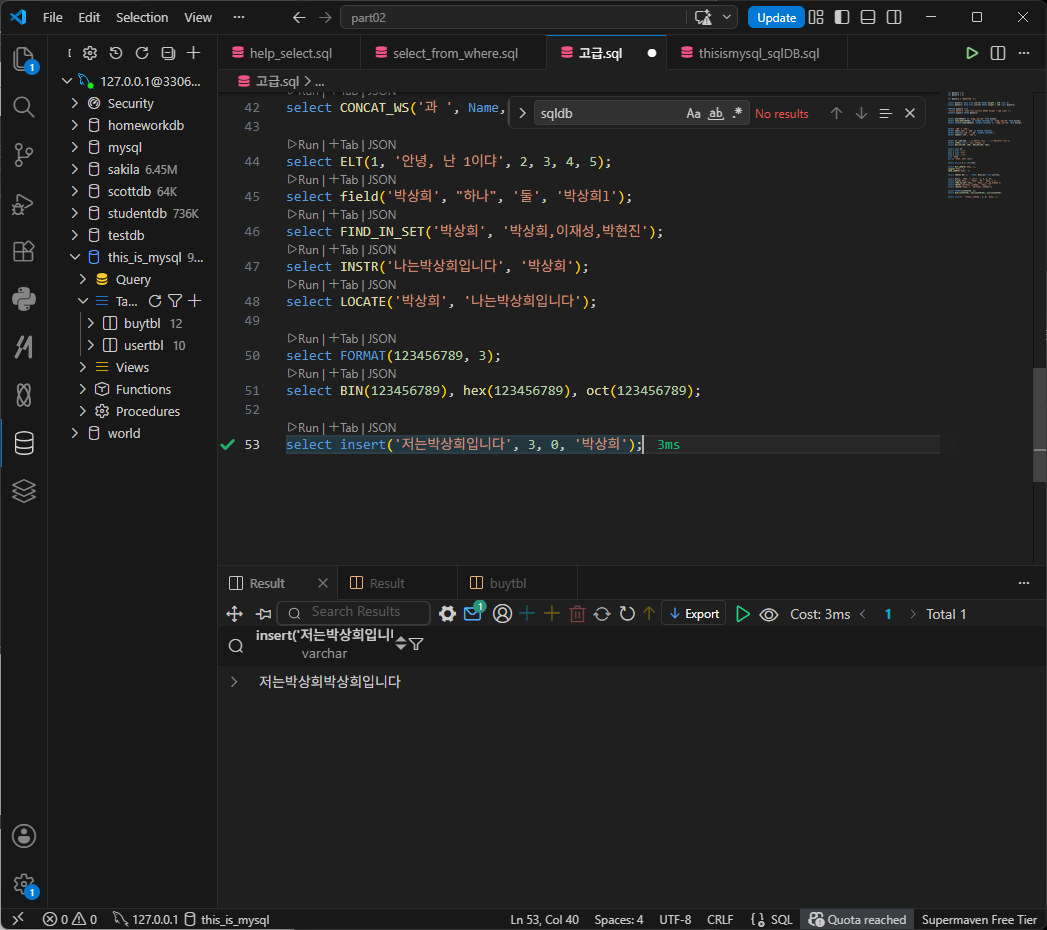Open the stacked layers NoSQL view

[24, 491]
